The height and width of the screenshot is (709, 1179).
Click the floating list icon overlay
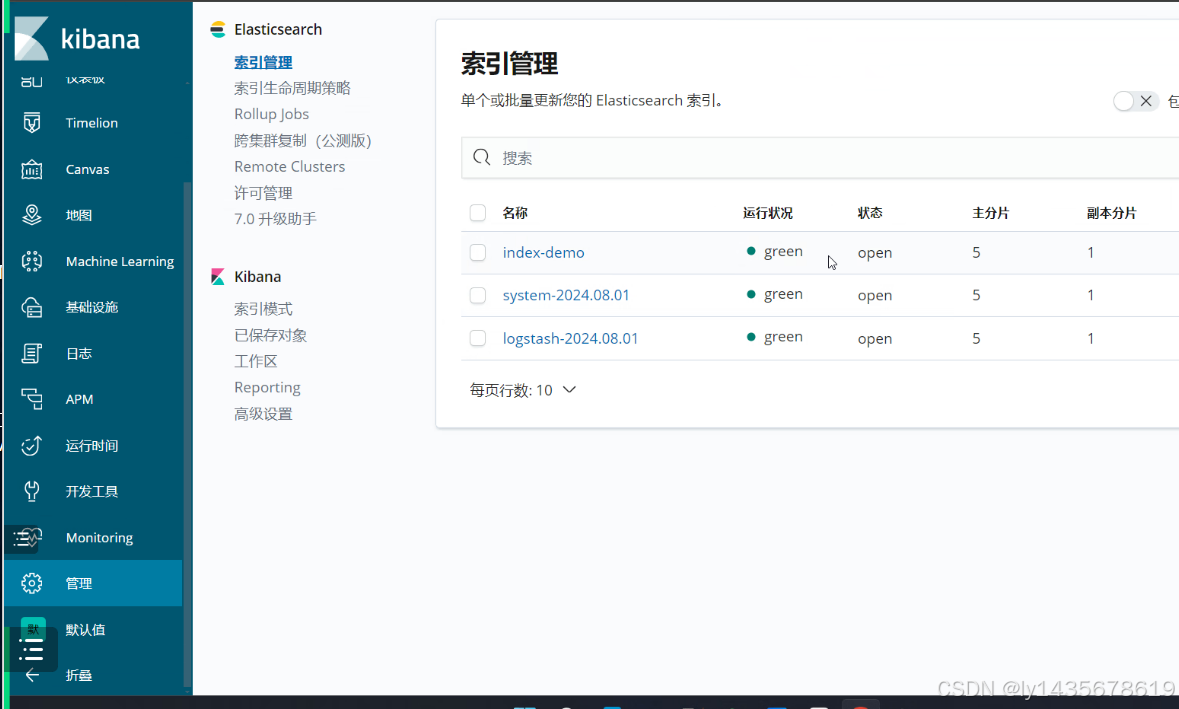[x=32, y=651]
